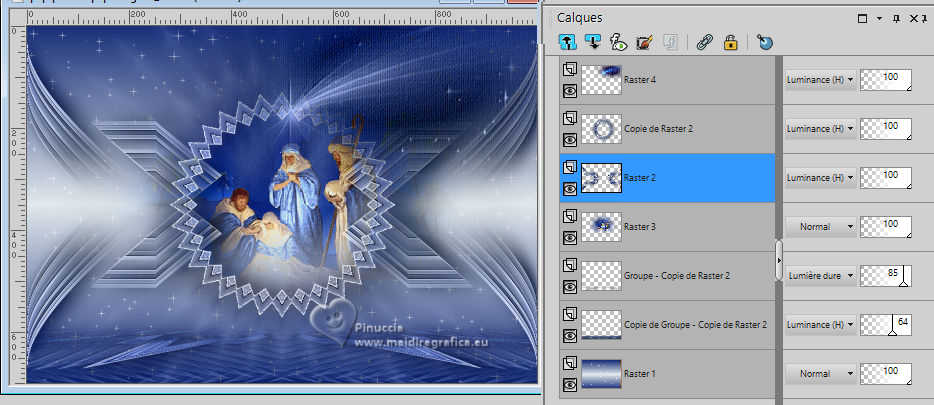The width and height of the screenshot is (934, 405).
Task: Select the layer named Raster 1
Action: (640, 373)
